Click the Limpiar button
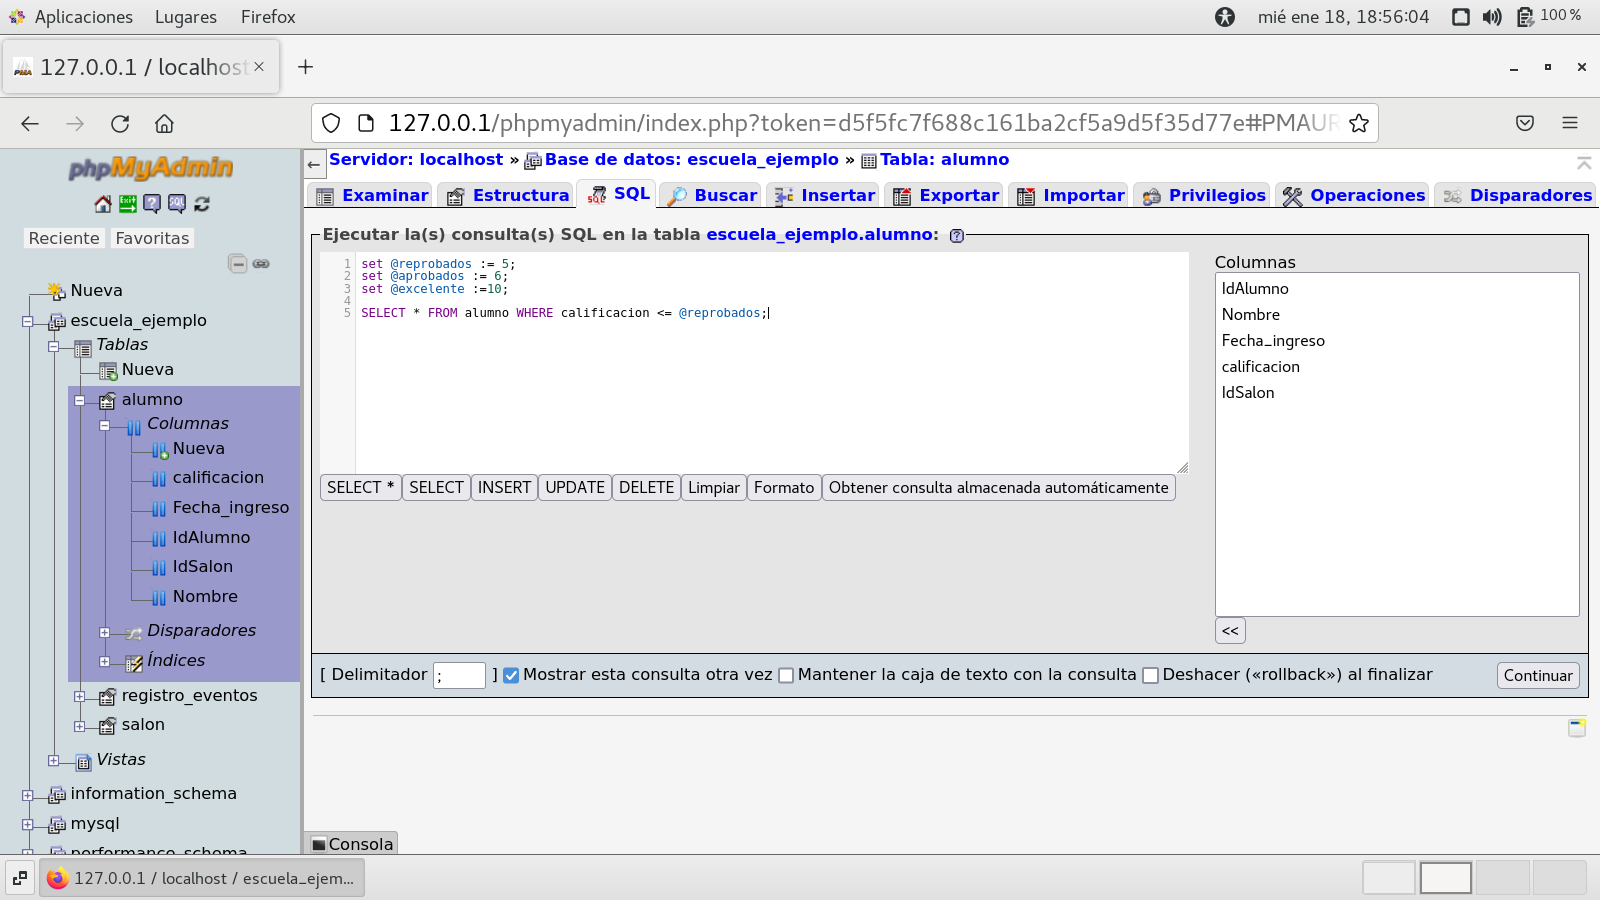The width and height of the screenshot is (1600, 900). [713, 488]
